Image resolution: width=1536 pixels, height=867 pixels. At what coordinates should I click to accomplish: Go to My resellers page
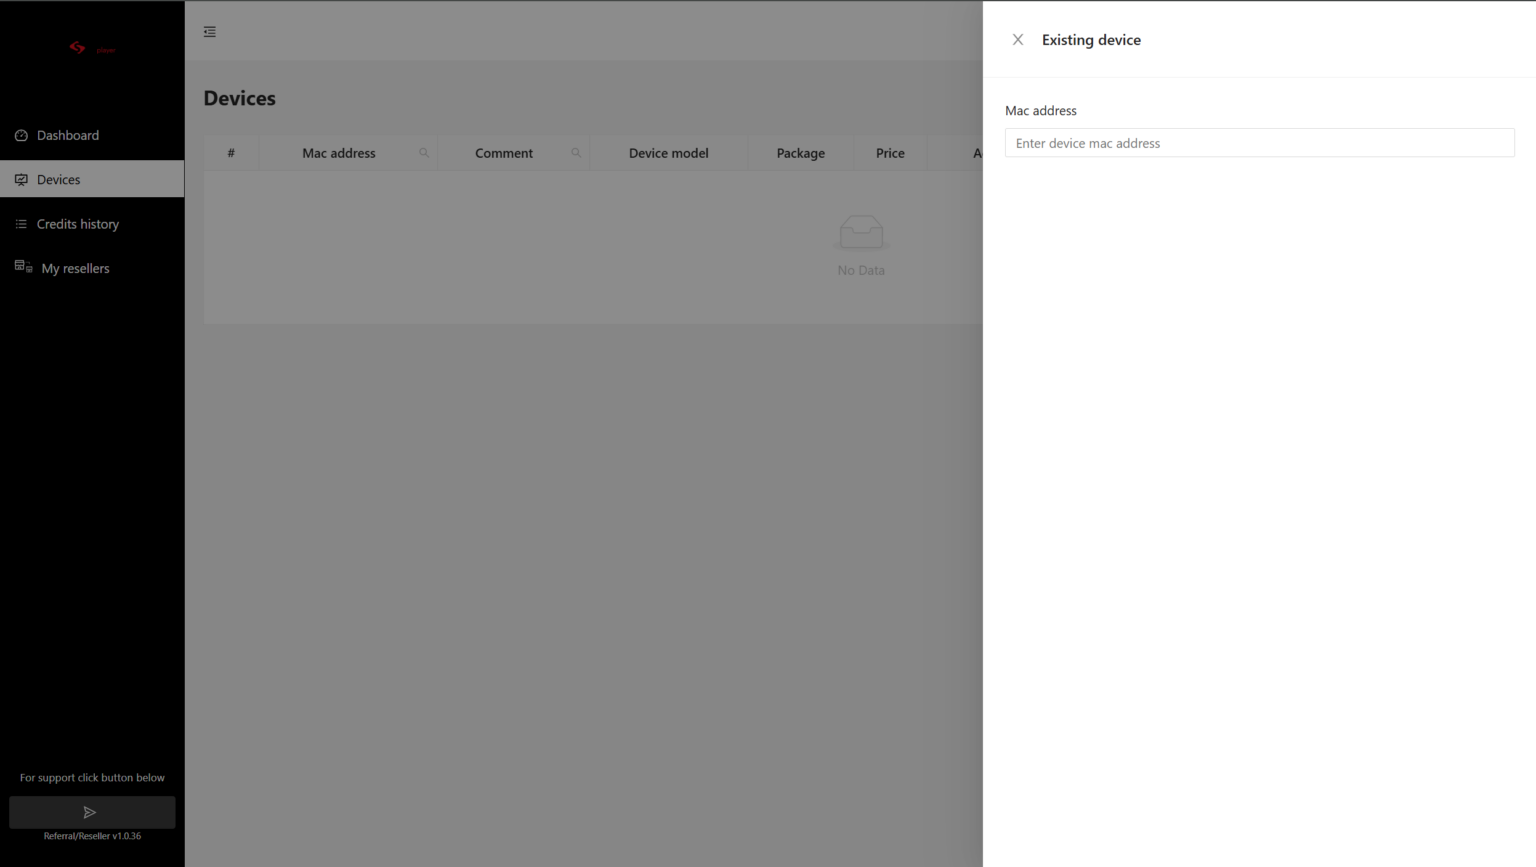(75, 267)
